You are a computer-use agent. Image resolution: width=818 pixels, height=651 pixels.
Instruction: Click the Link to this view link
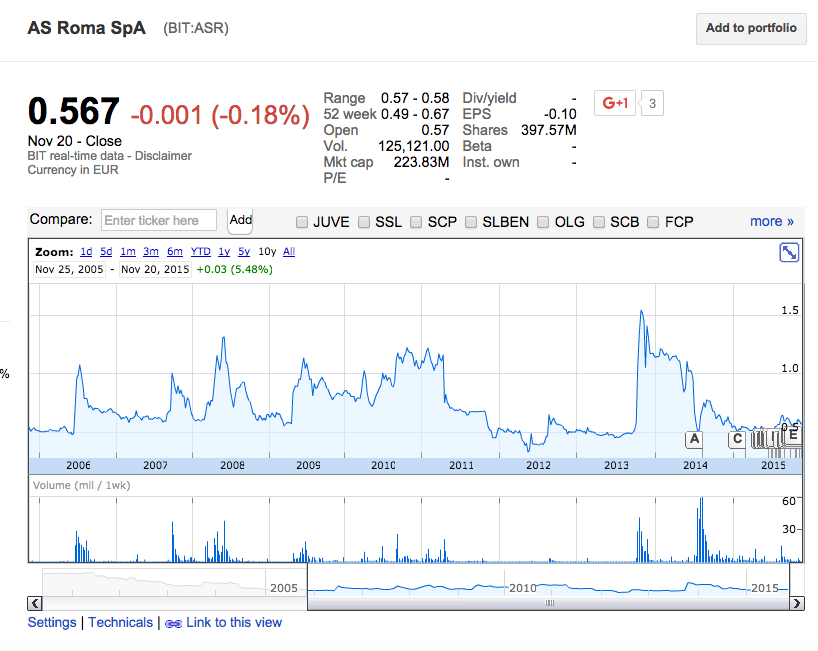tap(234, 623)
